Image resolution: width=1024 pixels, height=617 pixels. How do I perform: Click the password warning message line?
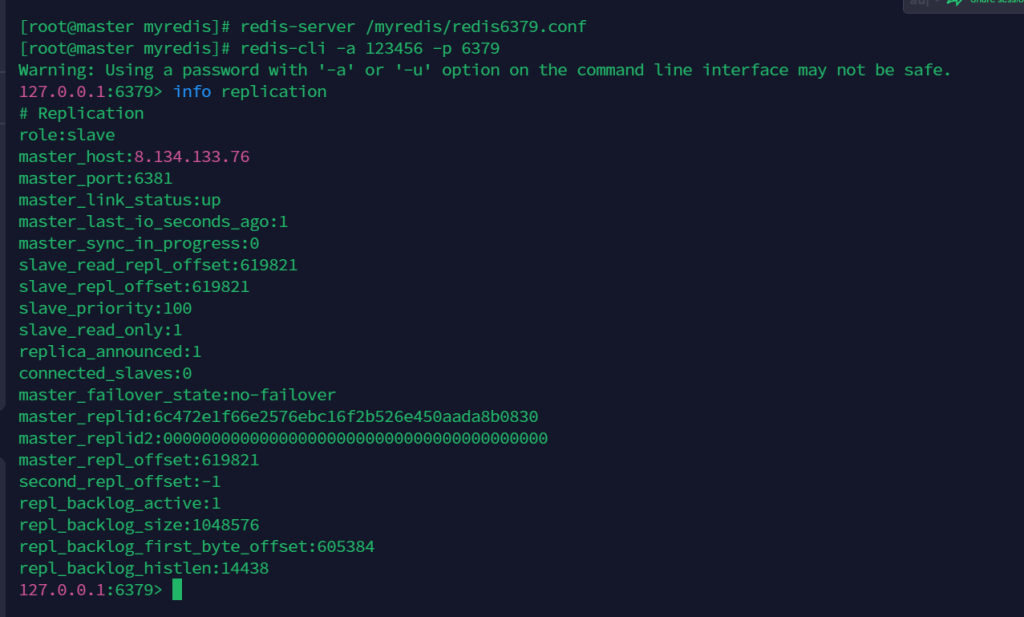coord(484,70)
